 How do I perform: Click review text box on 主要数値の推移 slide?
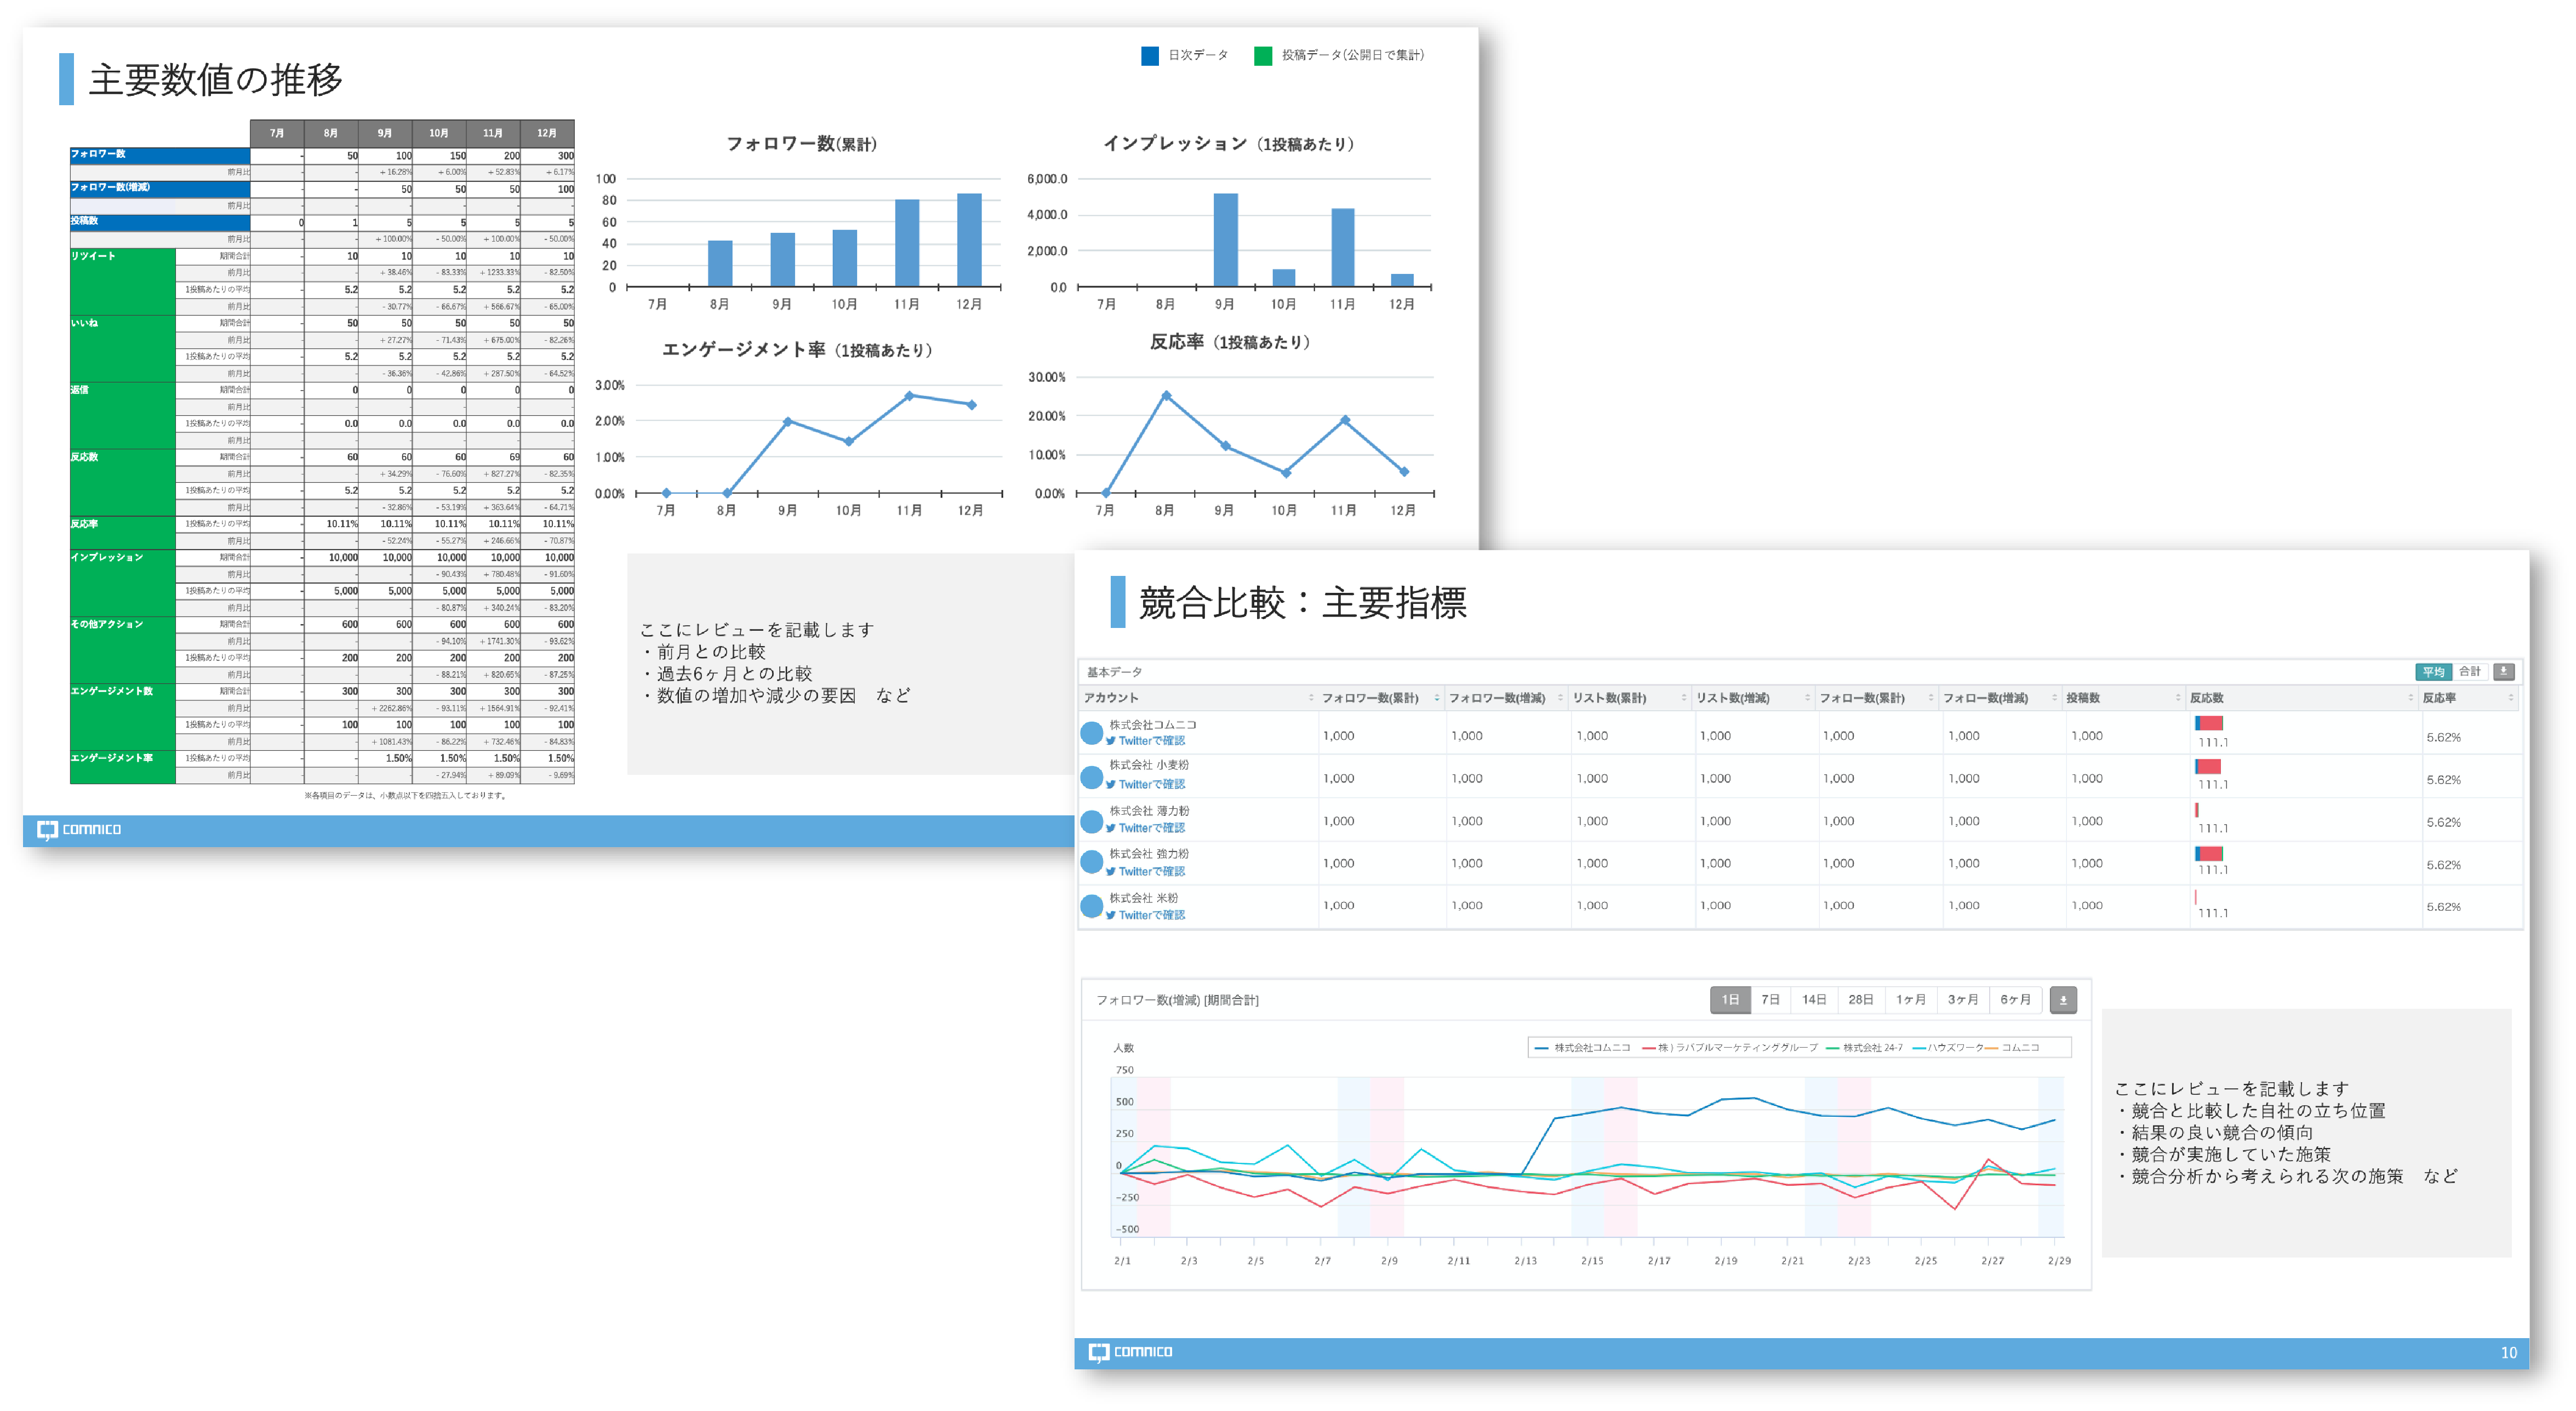(x=850, y=663)
